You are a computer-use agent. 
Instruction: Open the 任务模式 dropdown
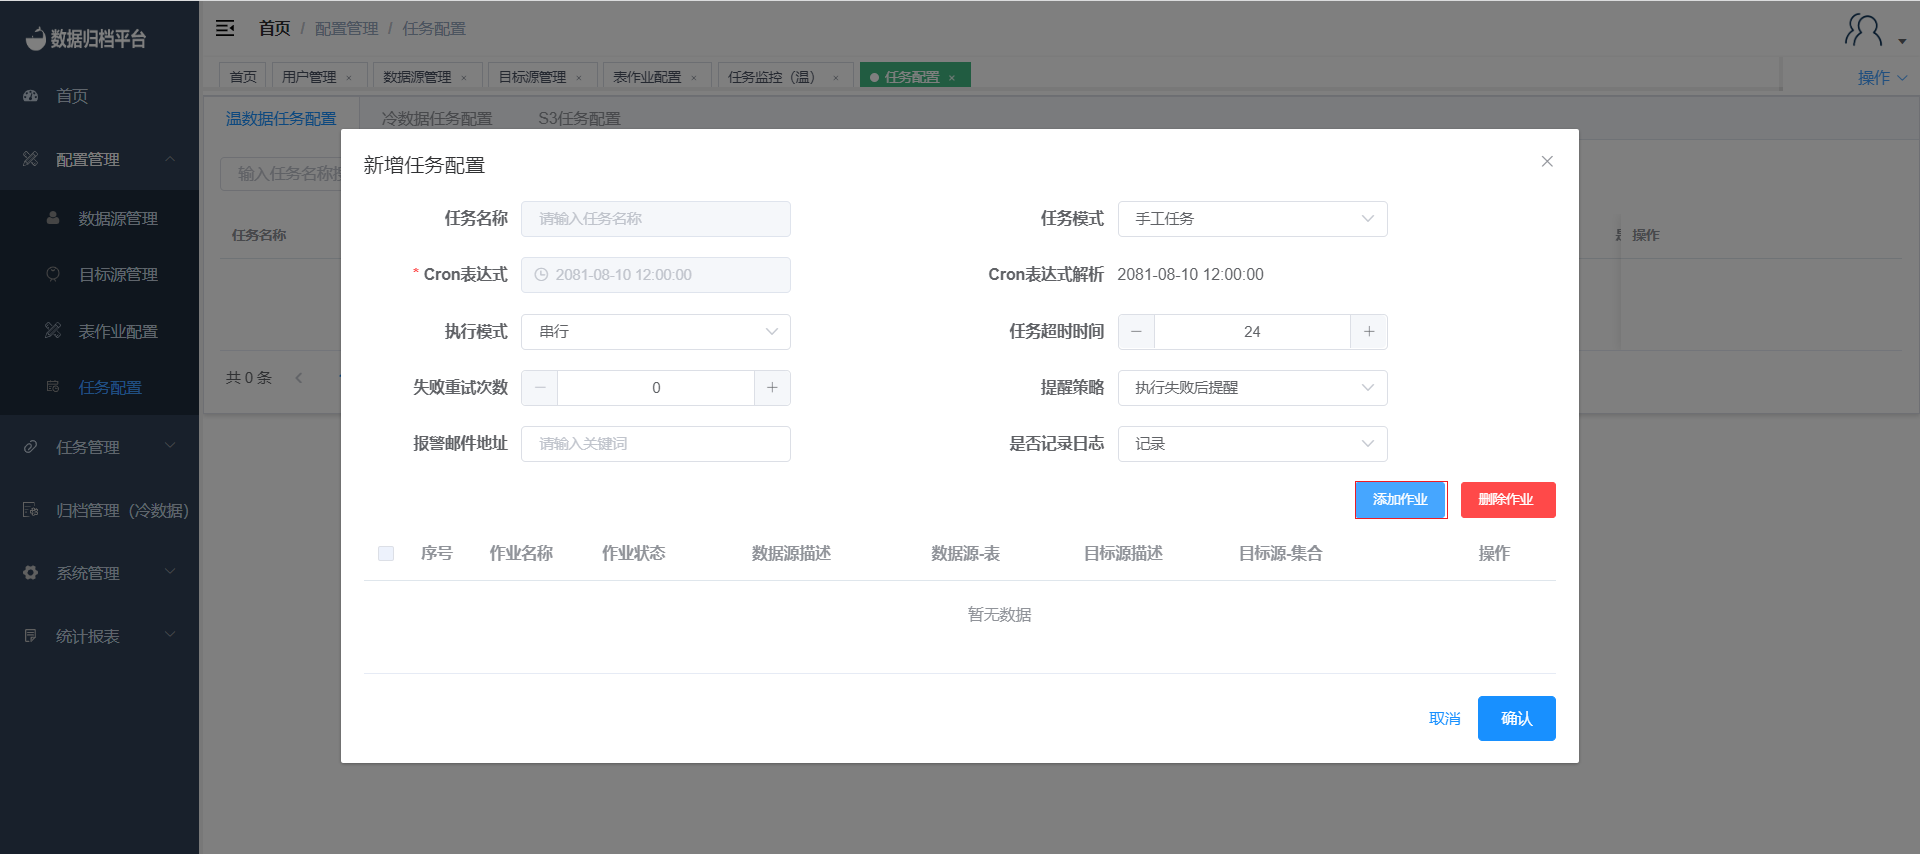[1252, 219]
